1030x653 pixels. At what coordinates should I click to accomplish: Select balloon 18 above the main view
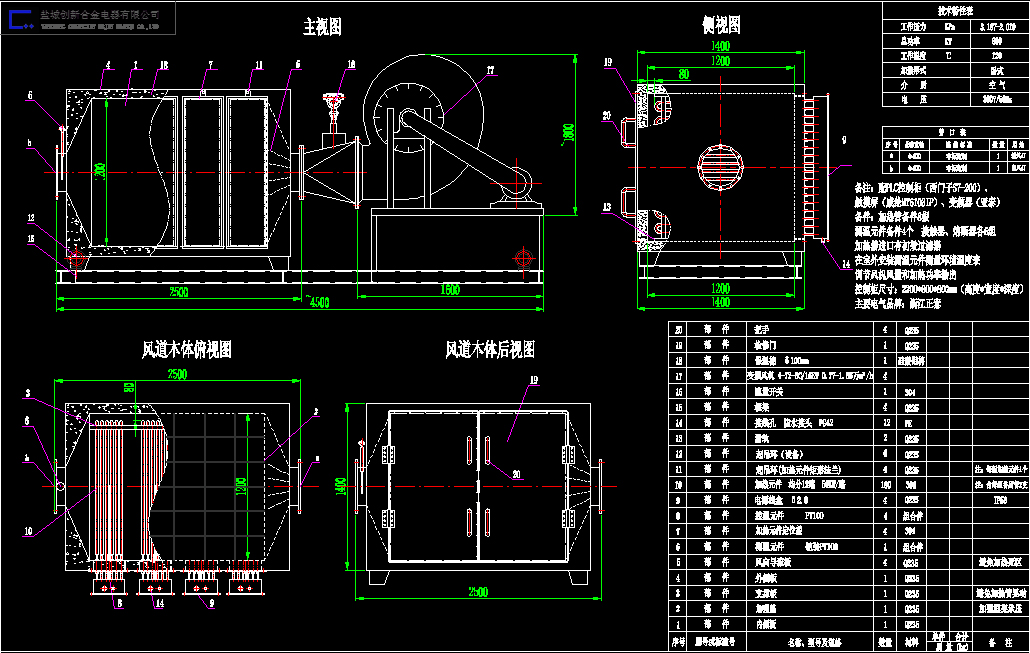(164, 65)
